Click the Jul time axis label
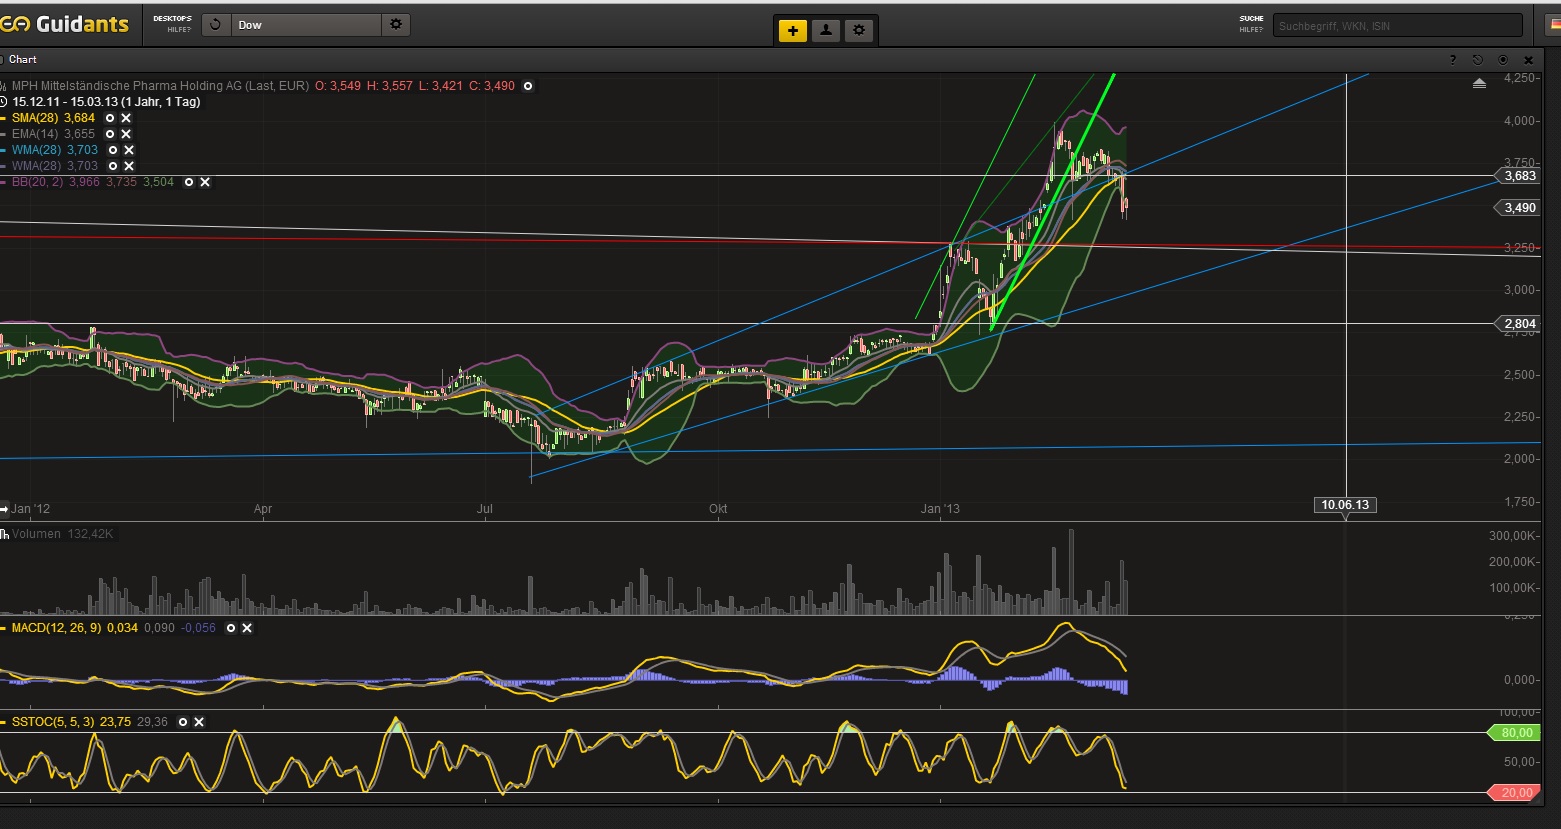 (x=485, y=509)
